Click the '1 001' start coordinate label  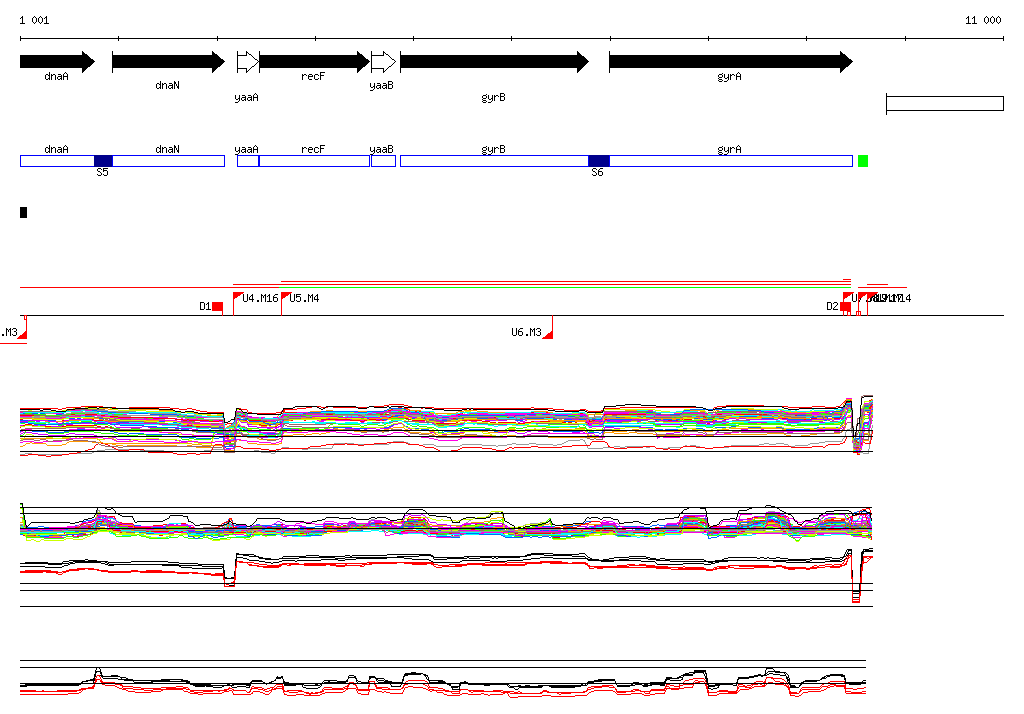coord(34,20)
